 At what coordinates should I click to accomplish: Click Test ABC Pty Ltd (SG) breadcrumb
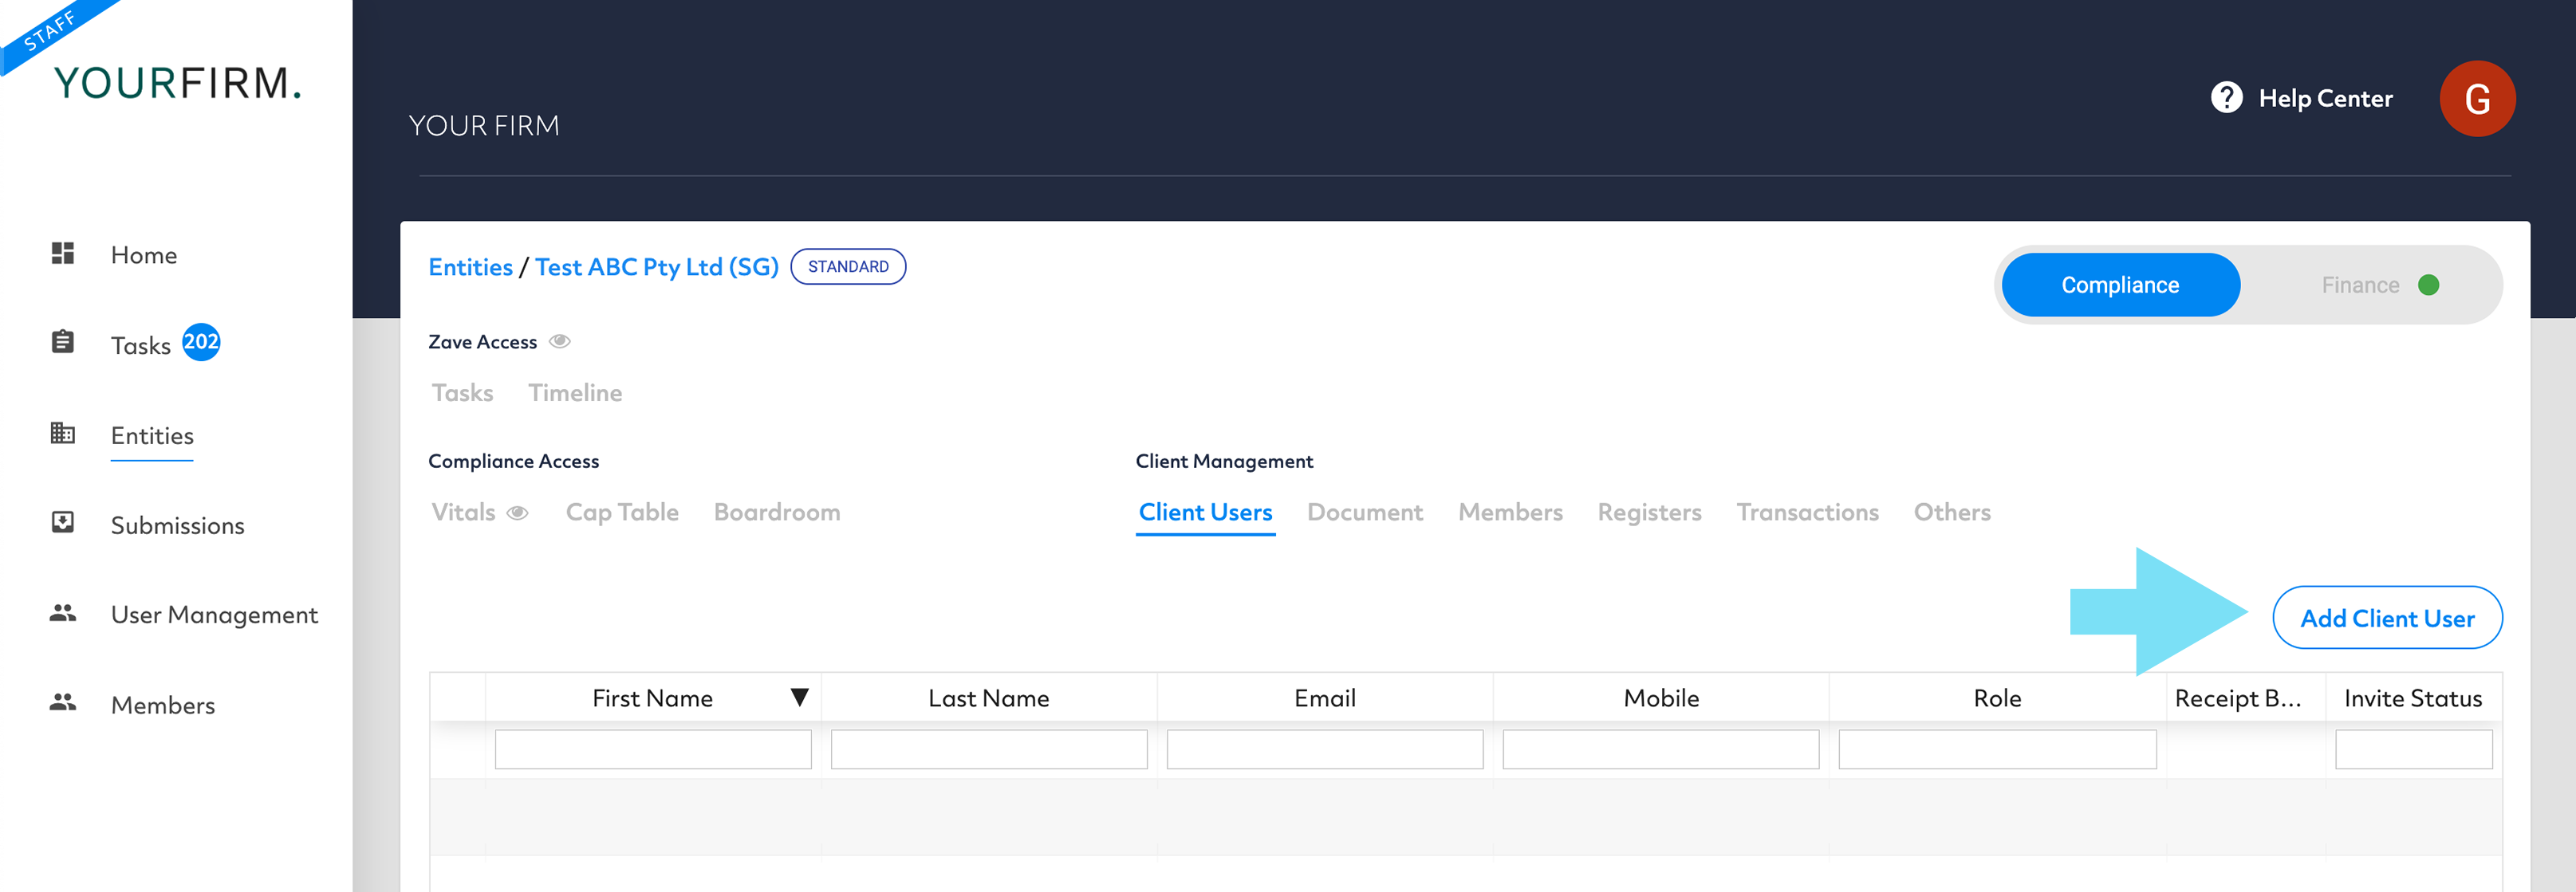click(656, 267)
